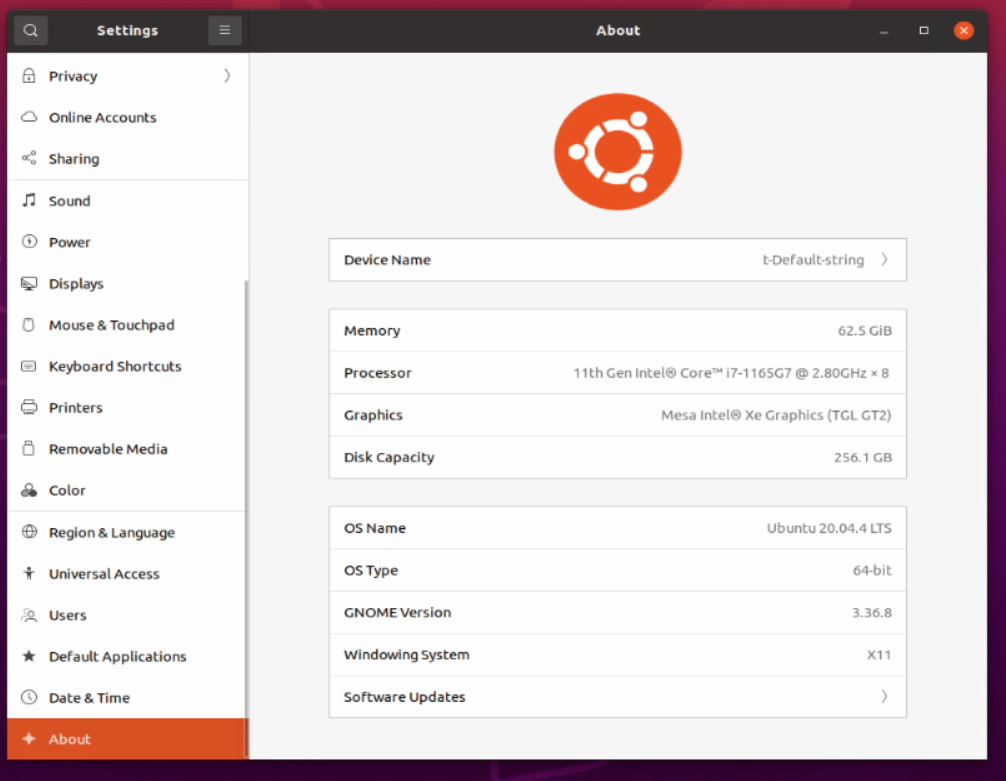Image resolution: width=1006 pixels, height=781 pixels.
Task: Open Region & Language settings
Action: (x=127, y=532)
